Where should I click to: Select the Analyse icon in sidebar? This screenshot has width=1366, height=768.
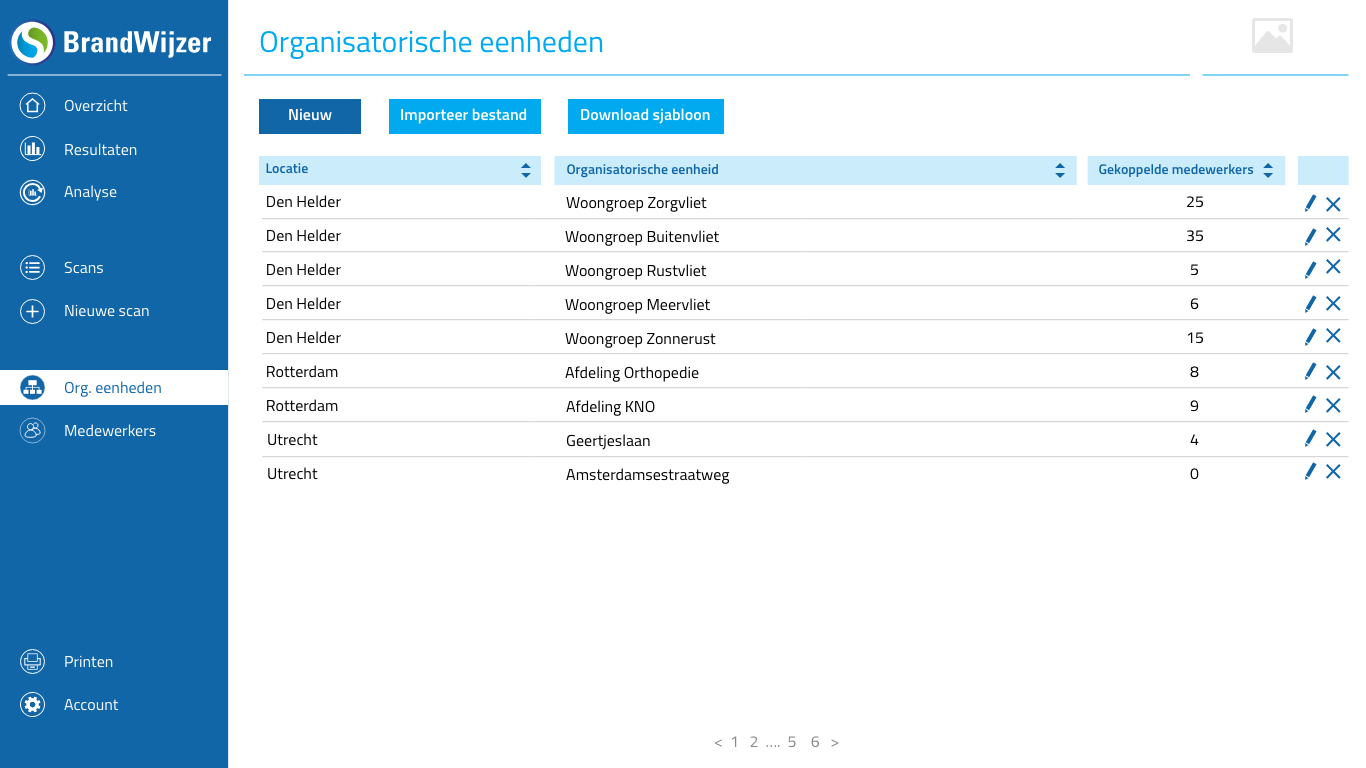[33, 192]
